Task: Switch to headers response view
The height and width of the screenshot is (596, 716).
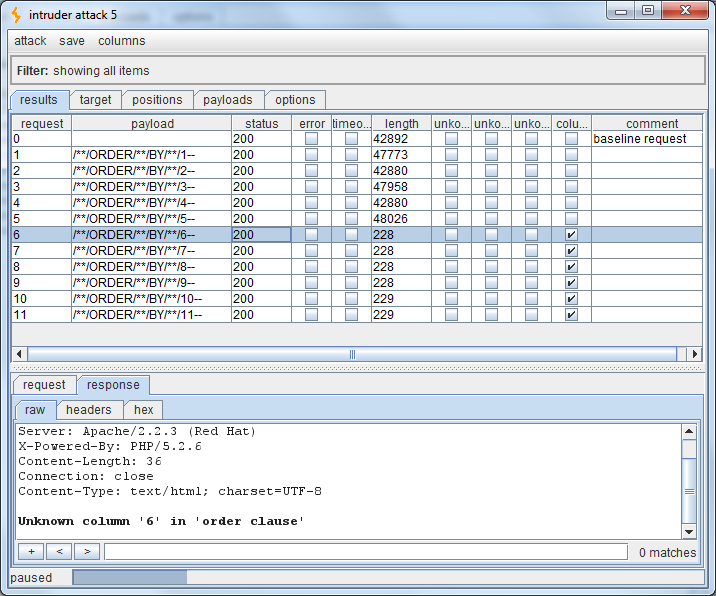Action: (89, 410)
